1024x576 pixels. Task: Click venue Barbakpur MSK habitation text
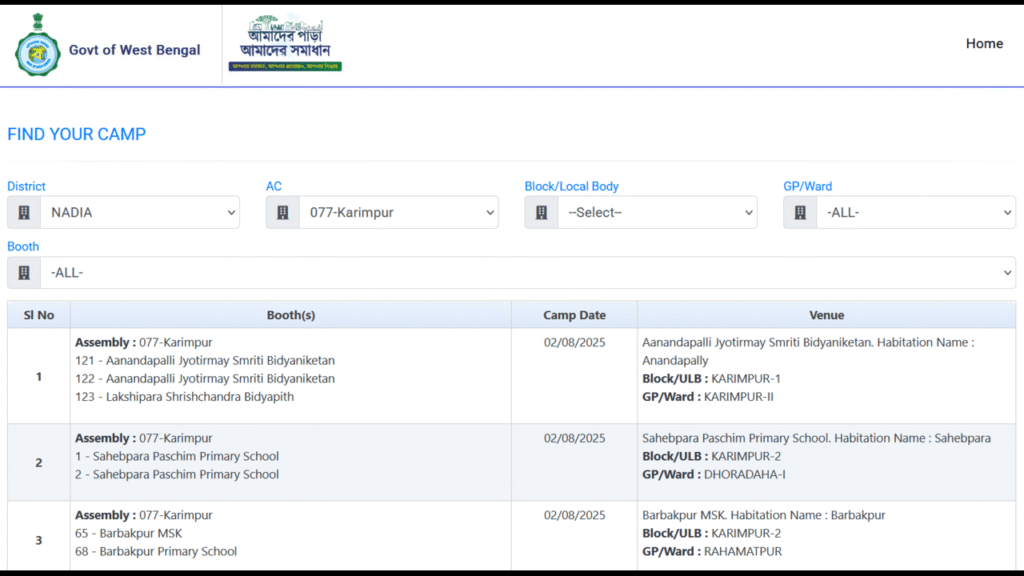763,515
